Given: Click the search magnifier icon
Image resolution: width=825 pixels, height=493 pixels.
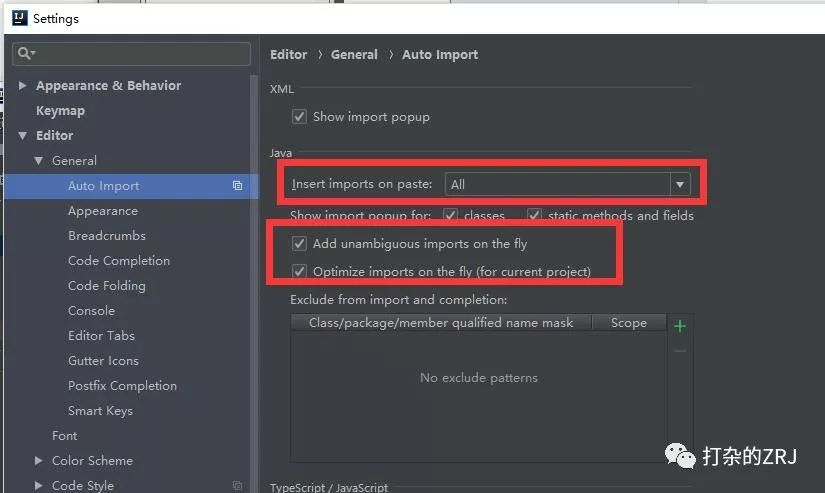Looking at the screenshot, I should (26, 53).
